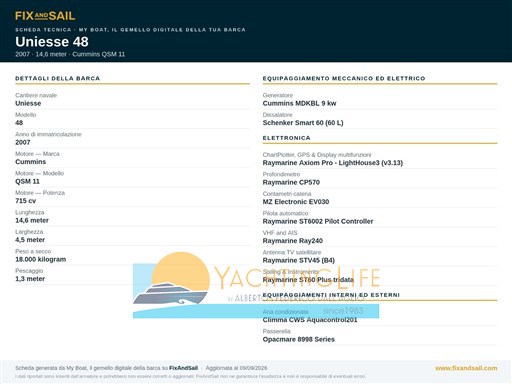The image size is (512, 384).
Task: Click the Modello value 48
Action: point(19,123)
